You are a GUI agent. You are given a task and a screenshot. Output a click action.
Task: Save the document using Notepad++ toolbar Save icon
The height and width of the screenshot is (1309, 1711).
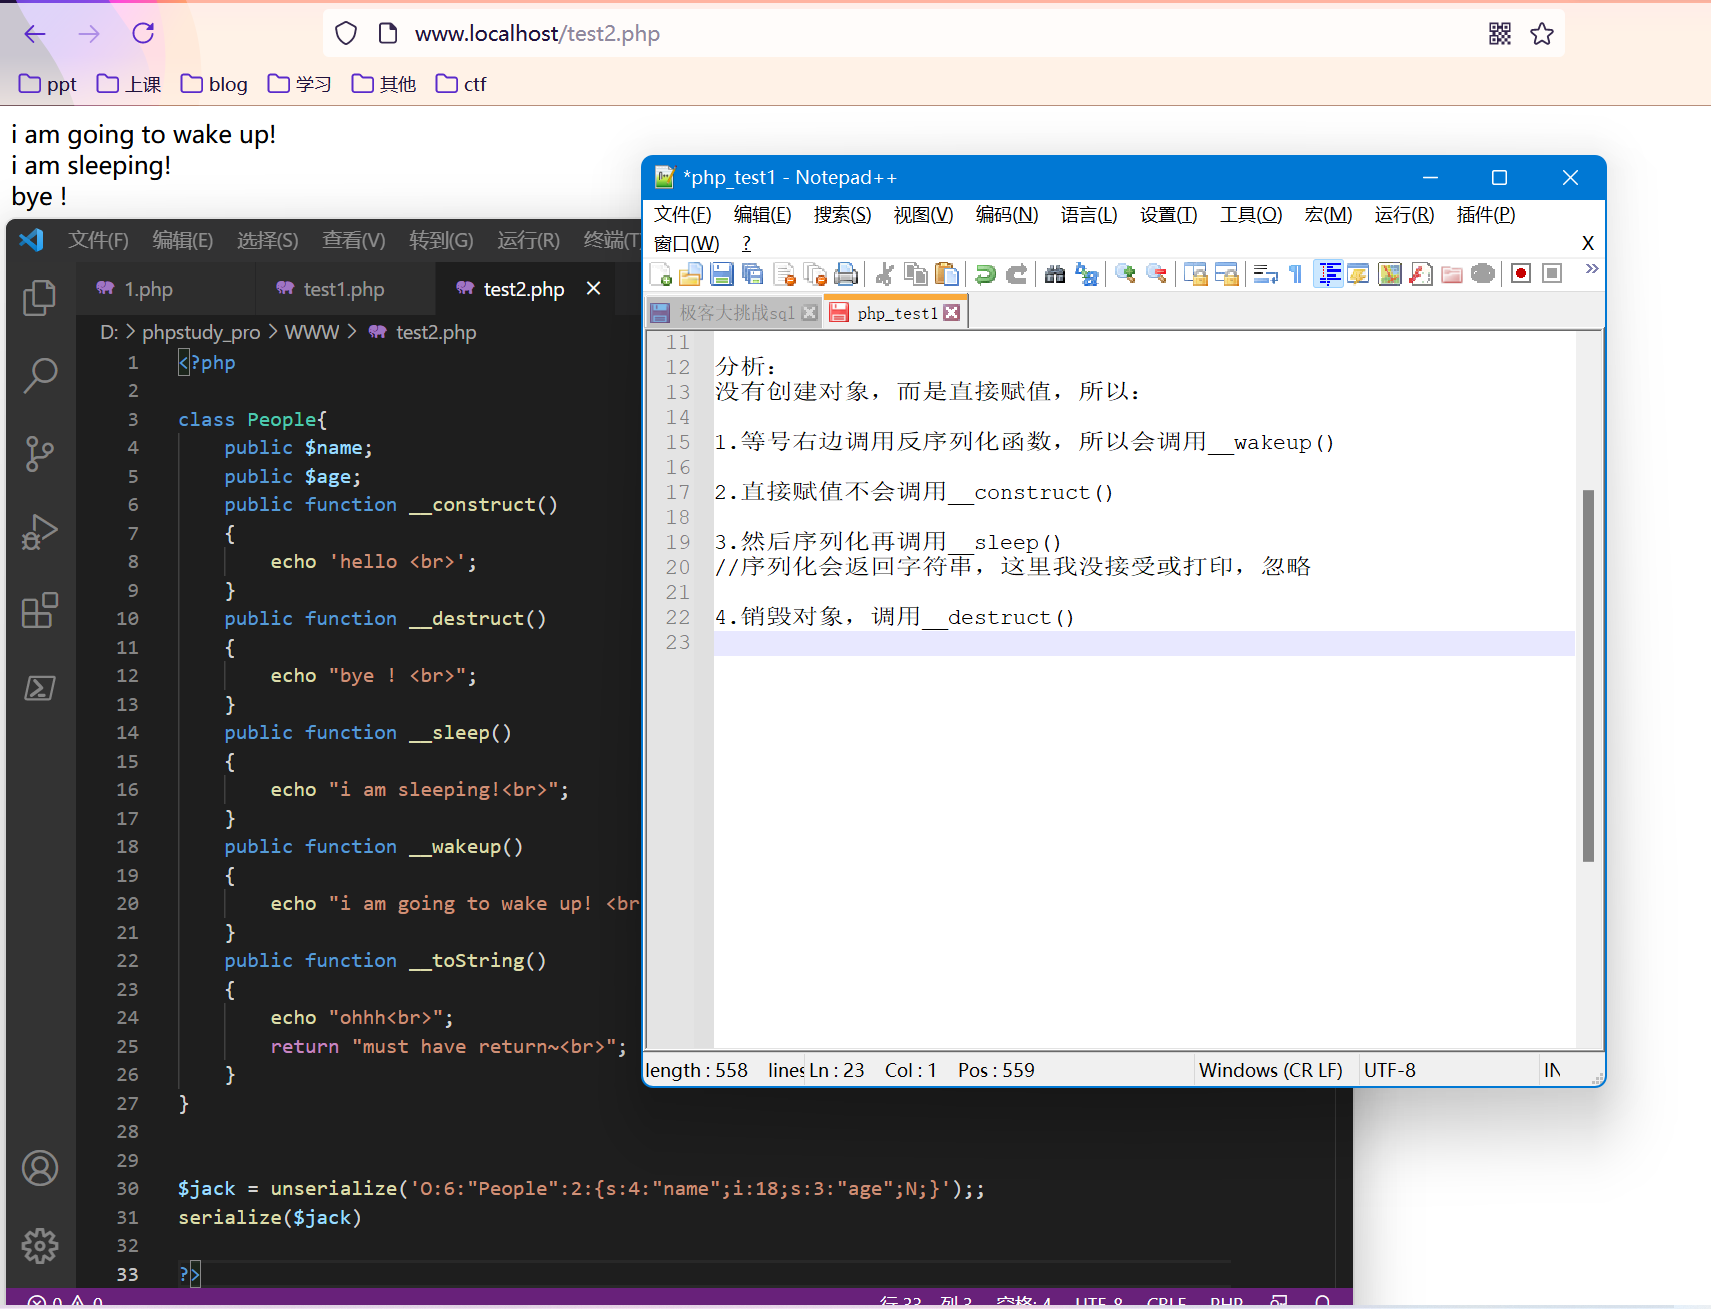click(x=722, y=274)
